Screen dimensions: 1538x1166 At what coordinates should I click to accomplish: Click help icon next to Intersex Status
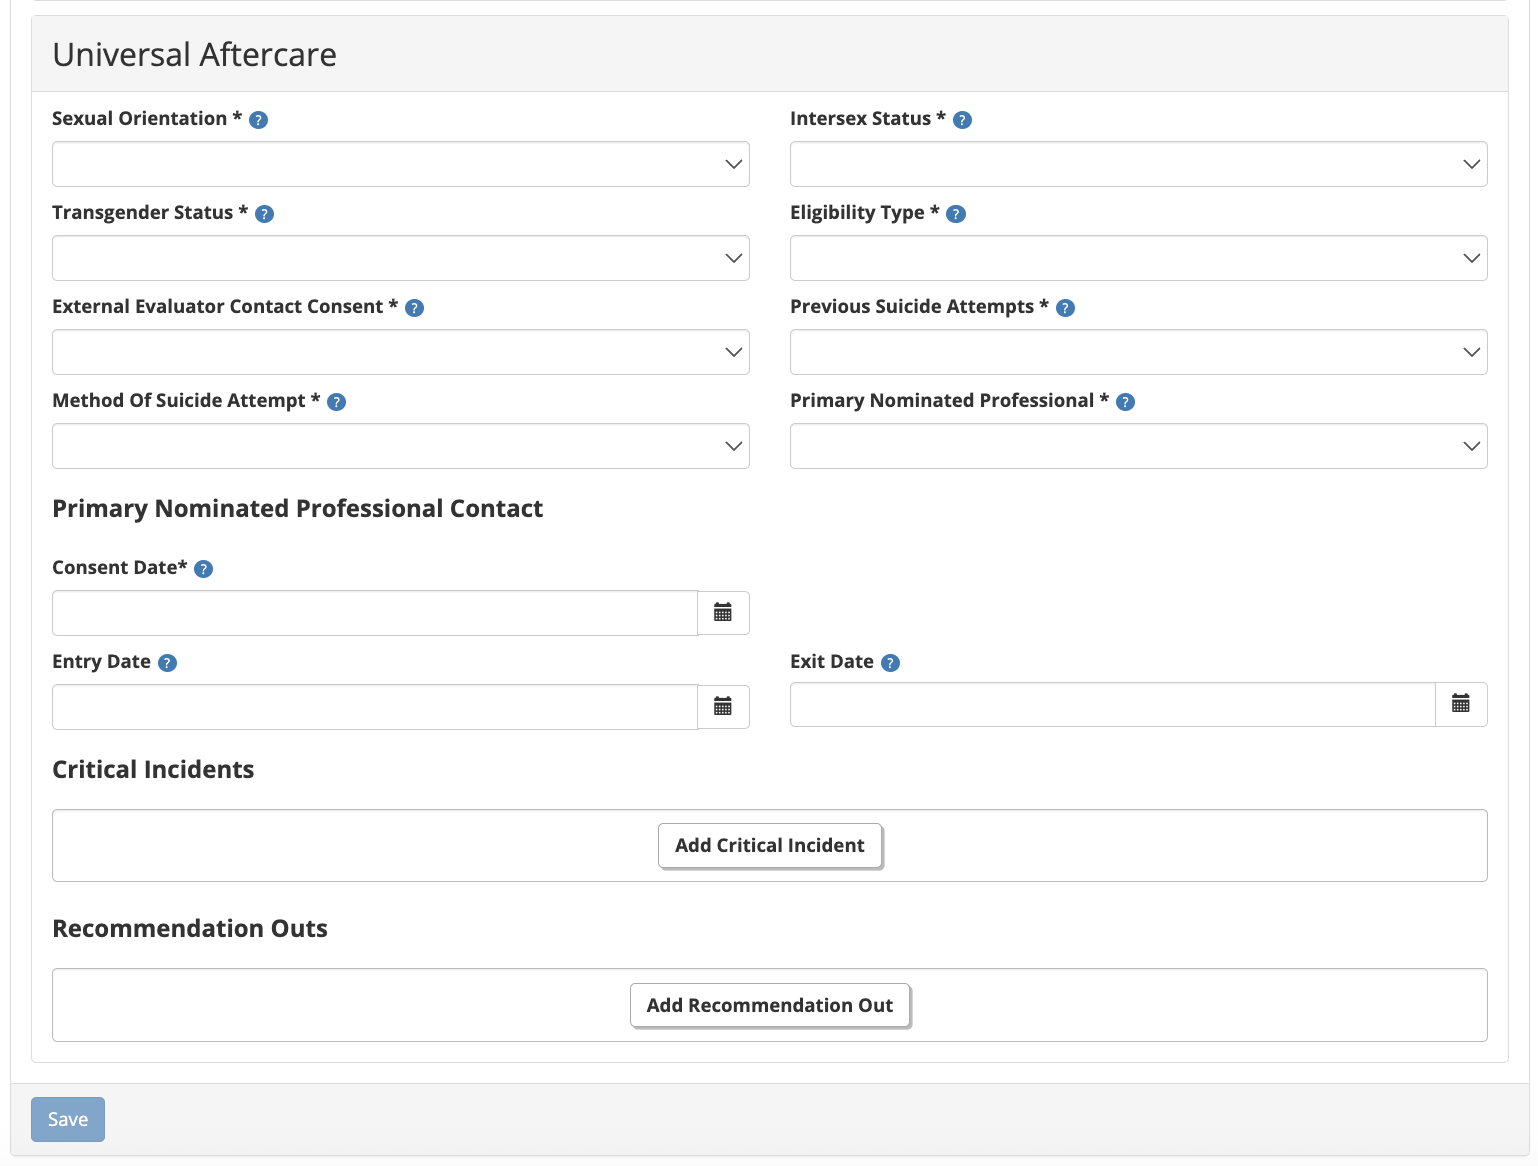(x=962, y=120)
